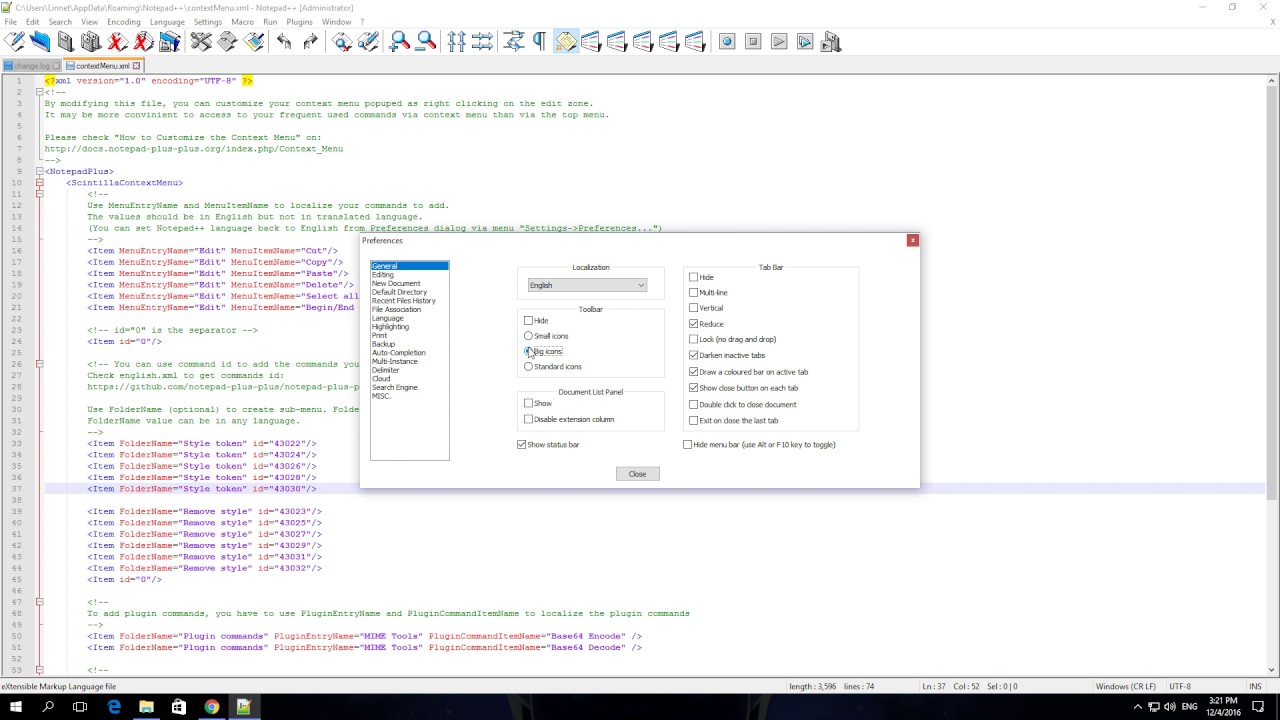Screen dimensions: 1280x720
Task: Click the Undo toolbar icon
Action: pyautogui.click(x=283, y=41)
